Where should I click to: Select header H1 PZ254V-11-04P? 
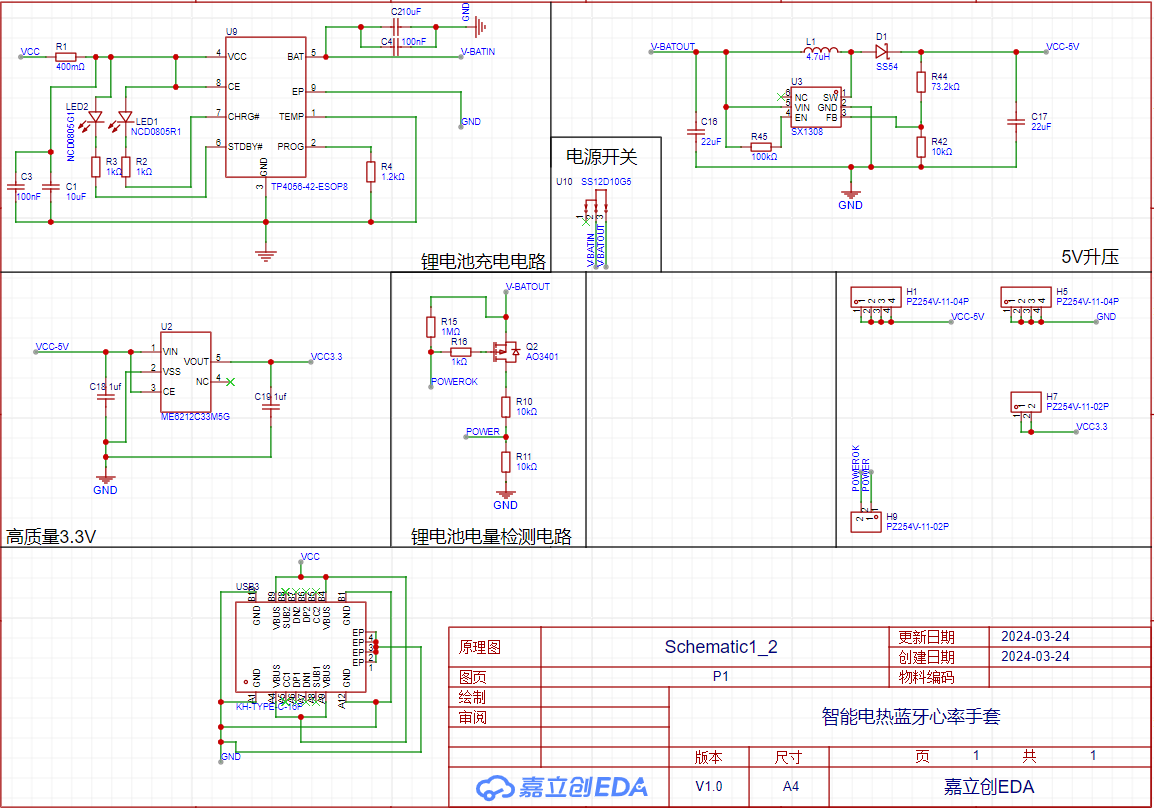click(x=876, y=297)
